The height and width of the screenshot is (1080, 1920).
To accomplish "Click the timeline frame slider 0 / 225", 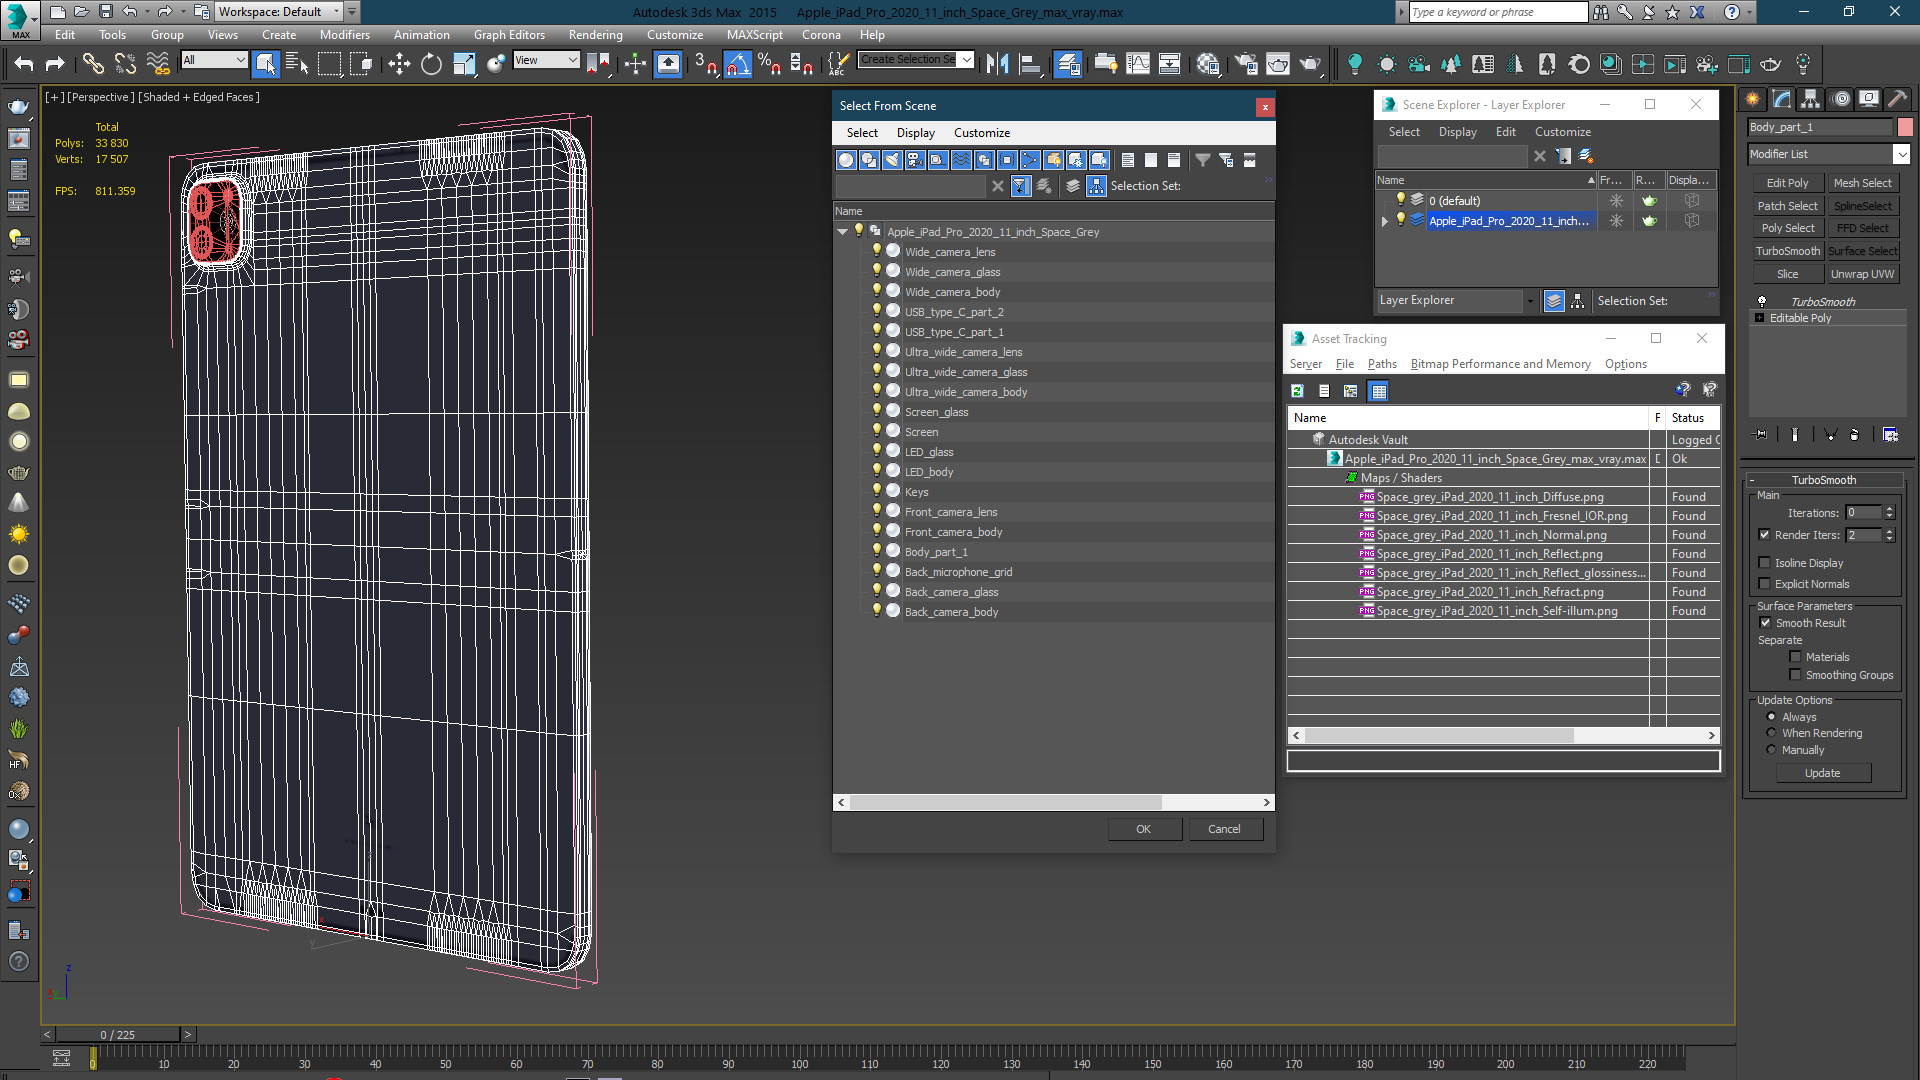I will point(118,1035).
